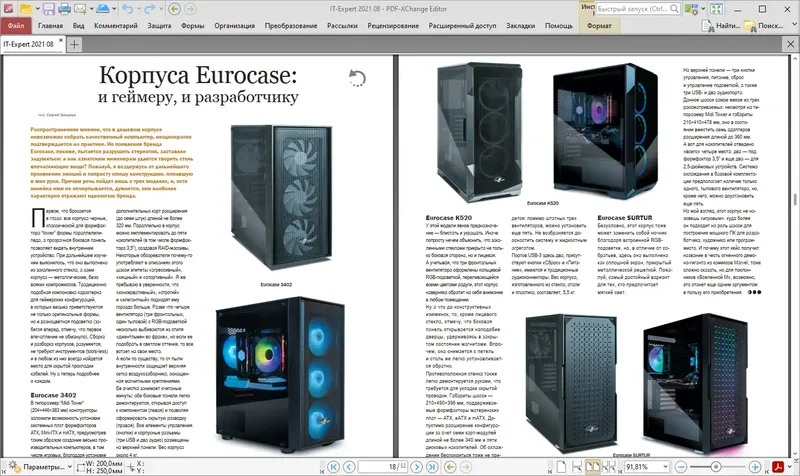The width and height of the screenshot is (800, 476).
Task: Click the vertical scrollbar thumb
Action: (795, 199)
